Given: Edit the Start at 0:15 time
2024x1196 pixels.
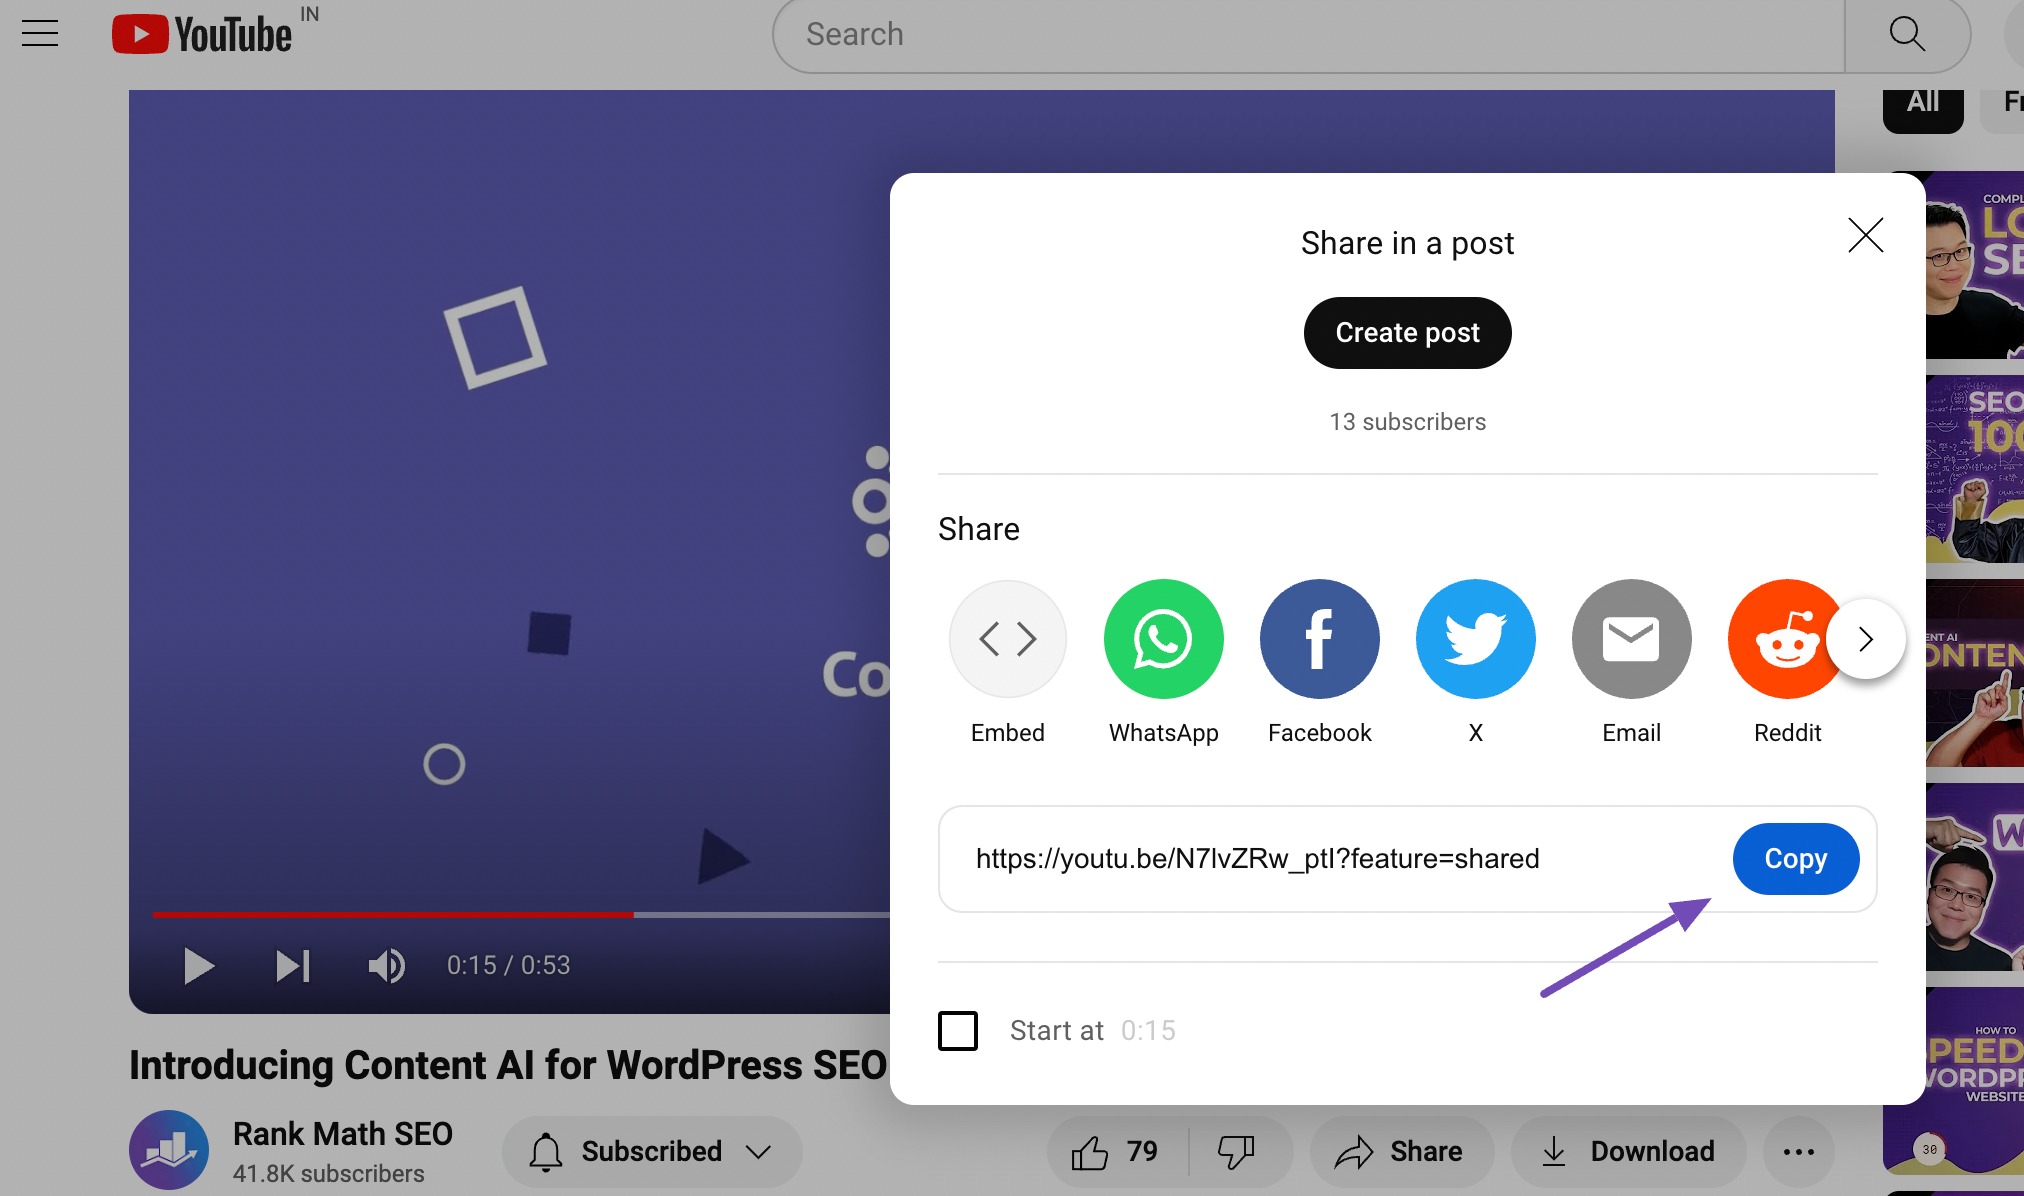Looking at the screenshot, I should 1148,1031.
